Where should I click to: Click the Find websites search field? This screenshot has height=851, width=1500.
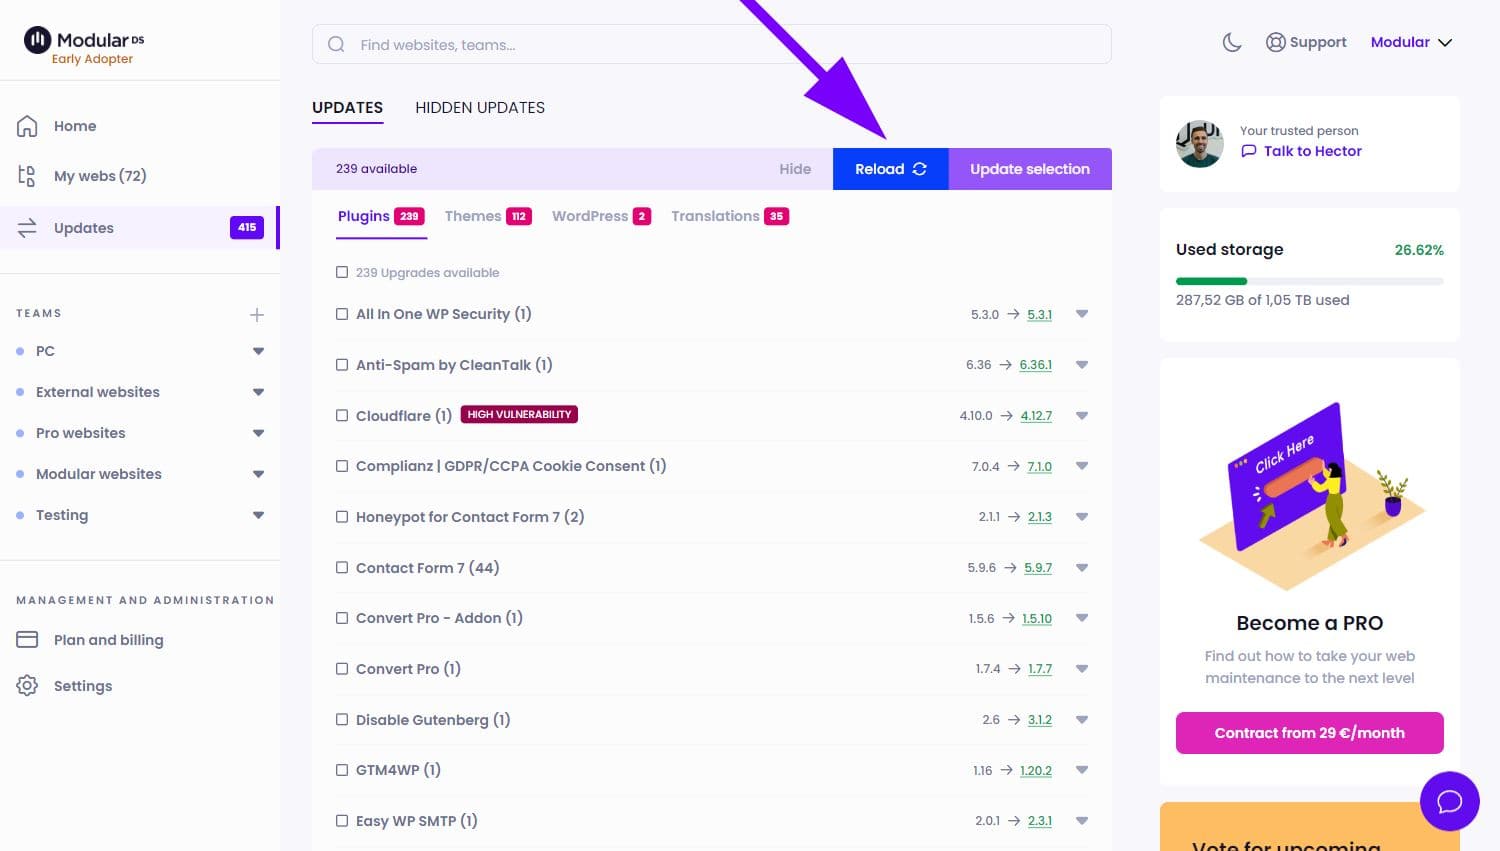712,45
